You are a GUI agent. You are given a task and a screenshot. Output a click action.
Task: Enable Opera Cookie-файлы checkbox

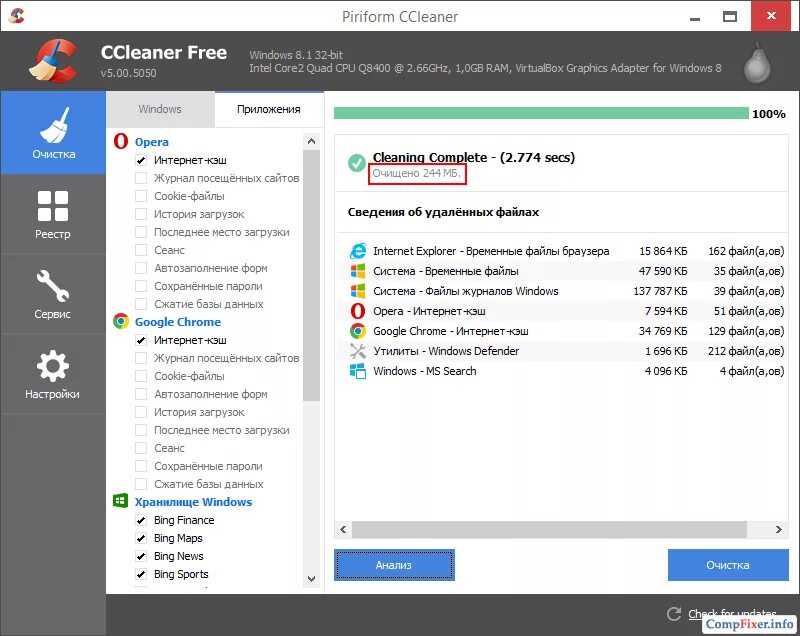point(141,196)
